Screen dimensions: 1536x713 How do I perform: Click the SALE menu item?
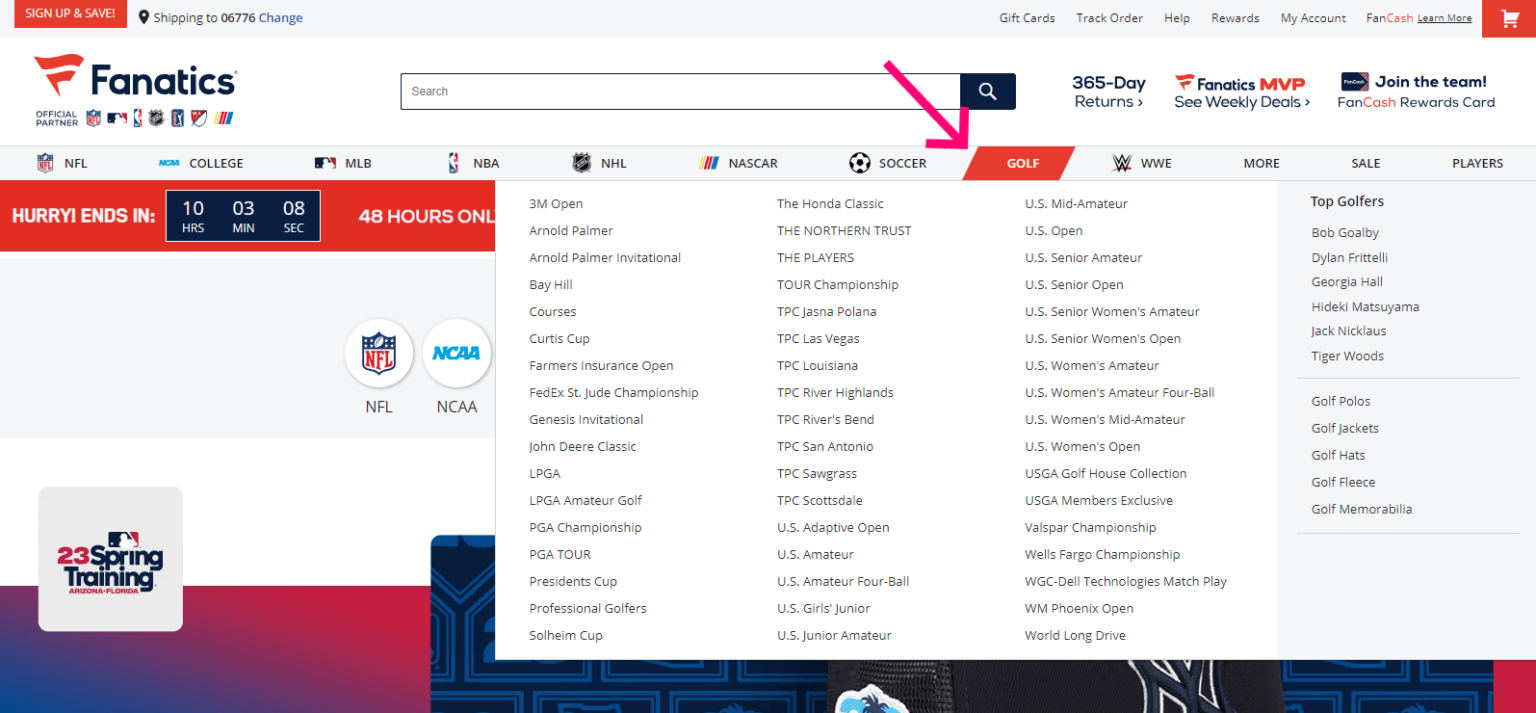click(1366, 162)
